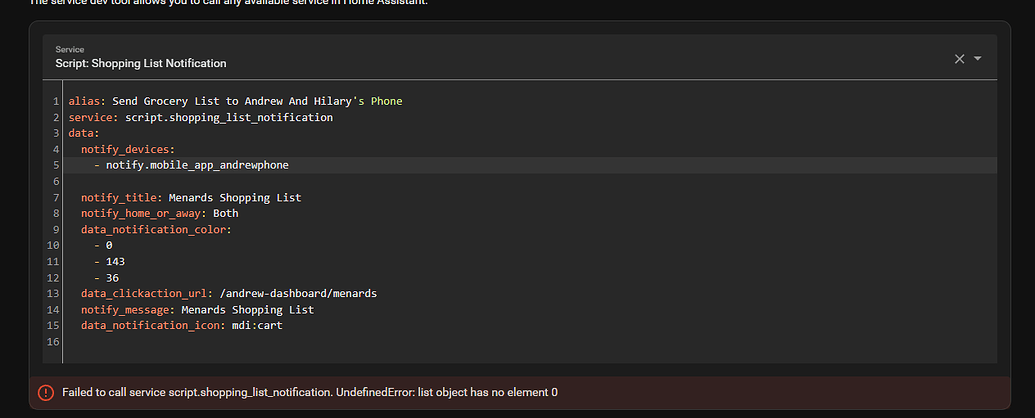
Task: Select the color value 143
Action: point(116,261)
